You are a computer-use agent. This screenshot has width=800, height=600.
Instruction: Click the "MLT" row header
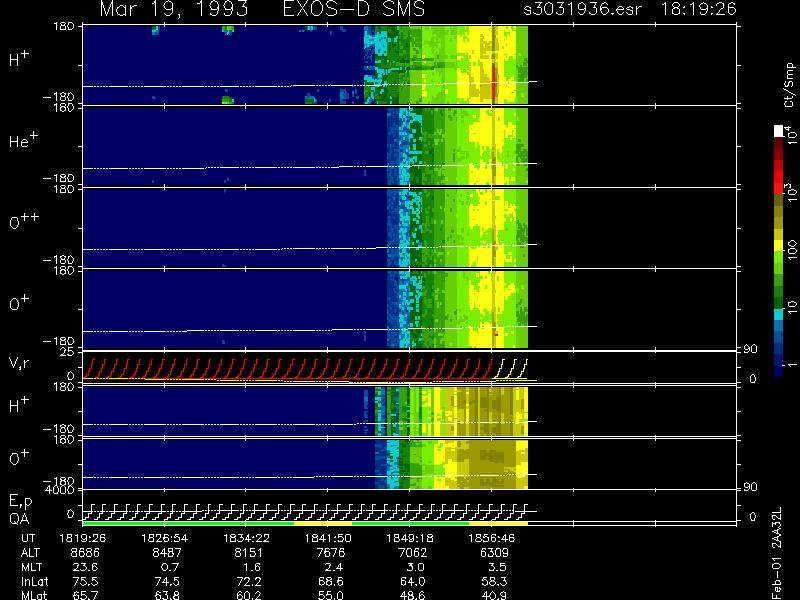tap(31, 567)
